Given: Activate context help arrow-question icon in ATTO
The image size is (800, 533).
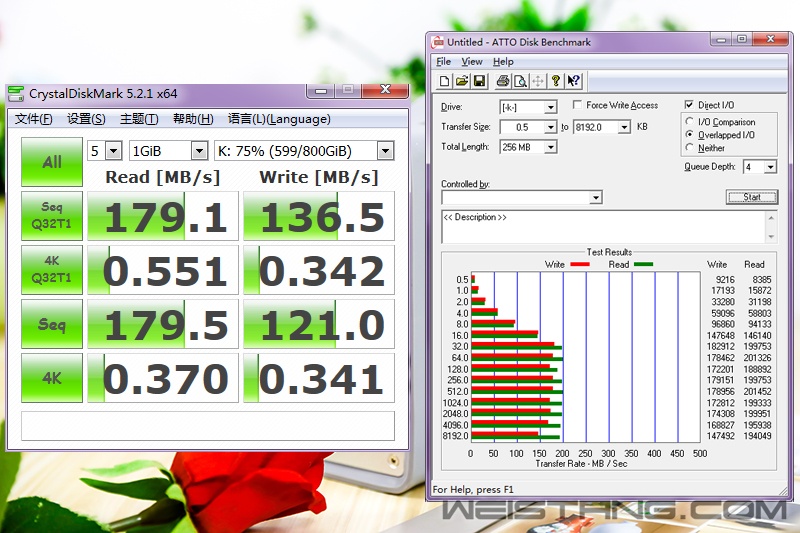Looking at the screenshot, I should pos(573,81).
